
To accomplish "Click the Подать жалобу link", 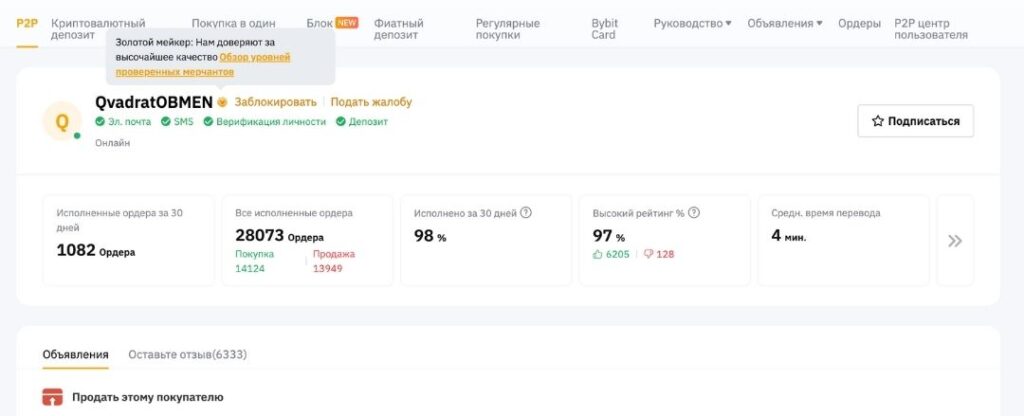I will point(371,102).
